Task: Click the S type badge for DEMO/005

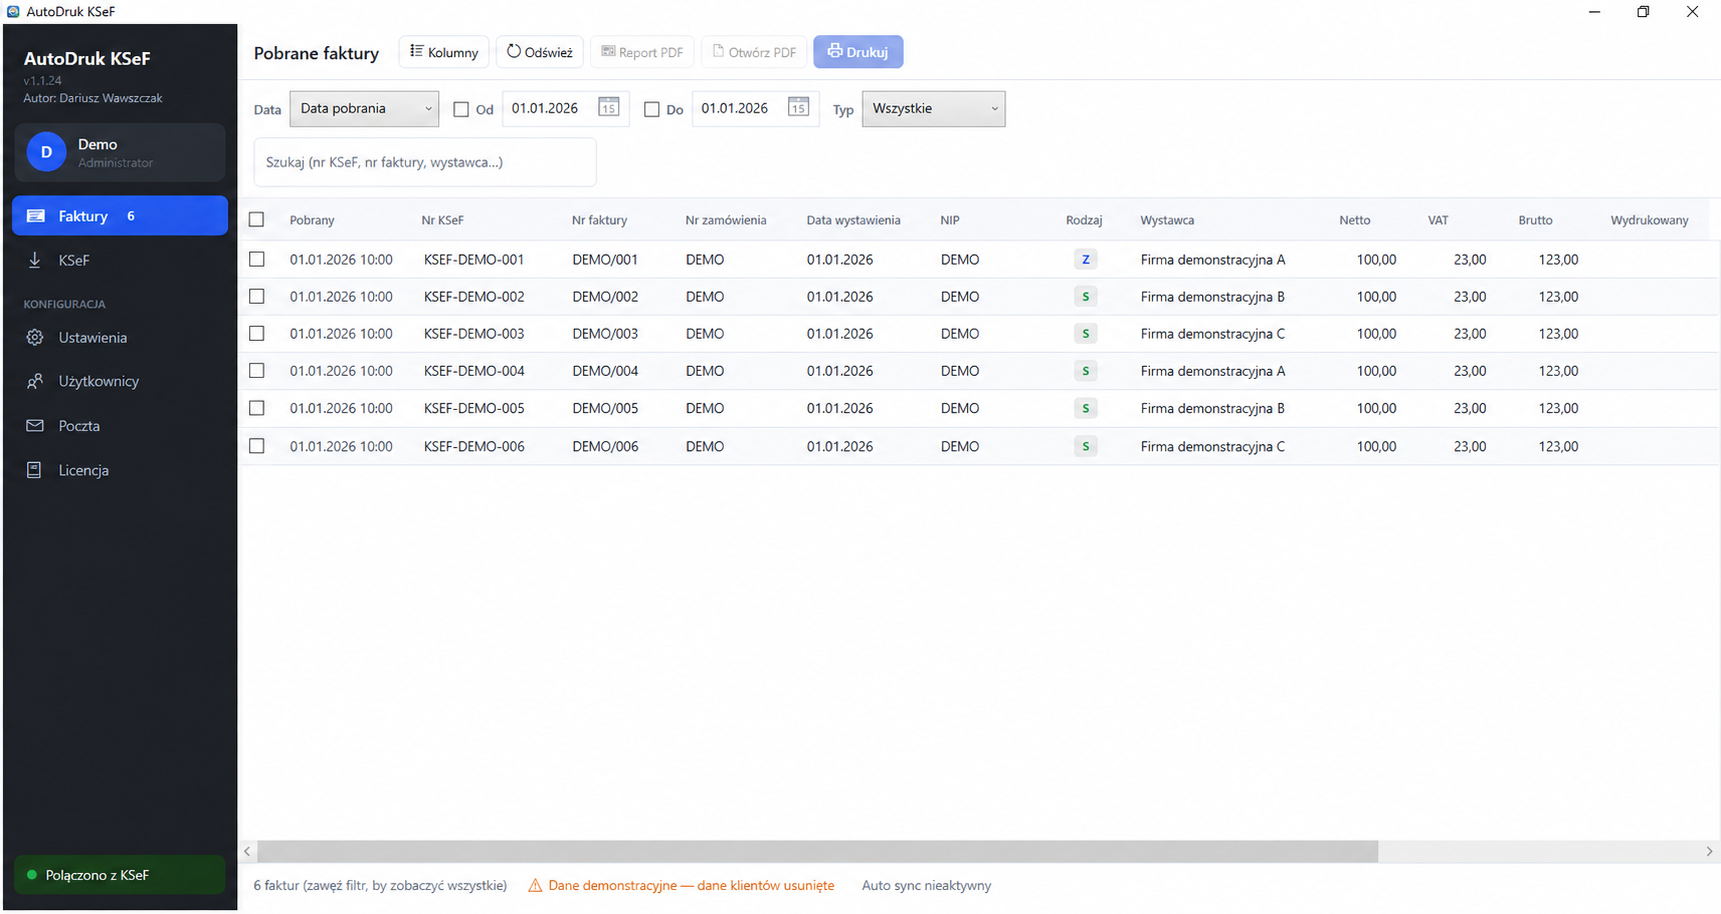Action: 1085,408
